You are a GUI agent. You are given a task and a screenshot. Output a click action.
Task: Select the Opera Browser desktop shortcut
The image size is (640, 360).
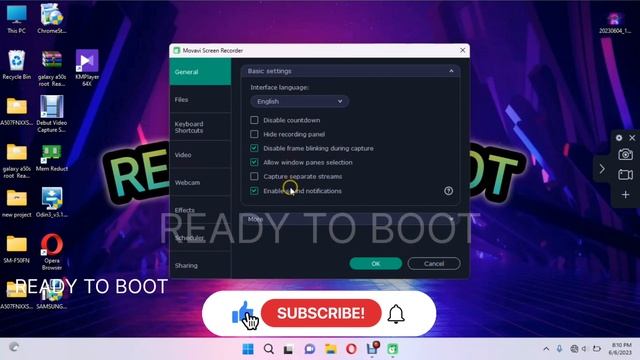52,252
